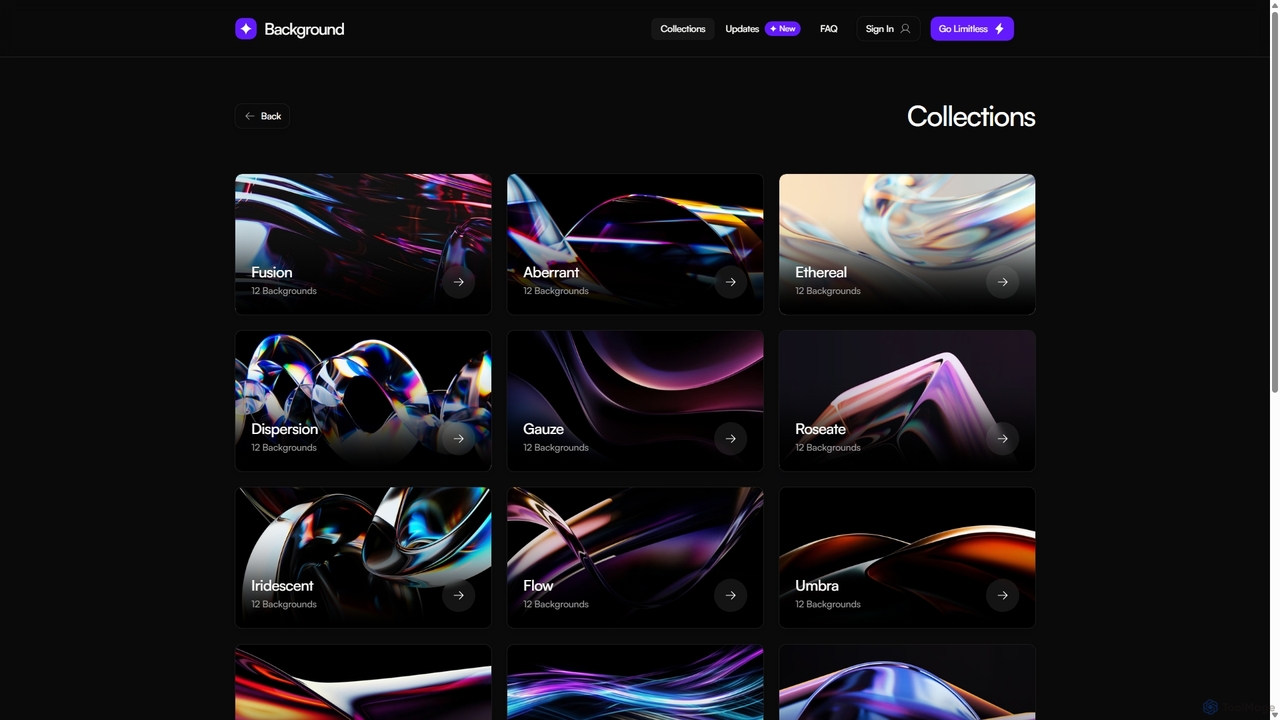Open the Aberrant collection arrow button
Image resolution: width=1280 pixels, height=720 pixels.
pyautogui.click(x=730, y=282)
